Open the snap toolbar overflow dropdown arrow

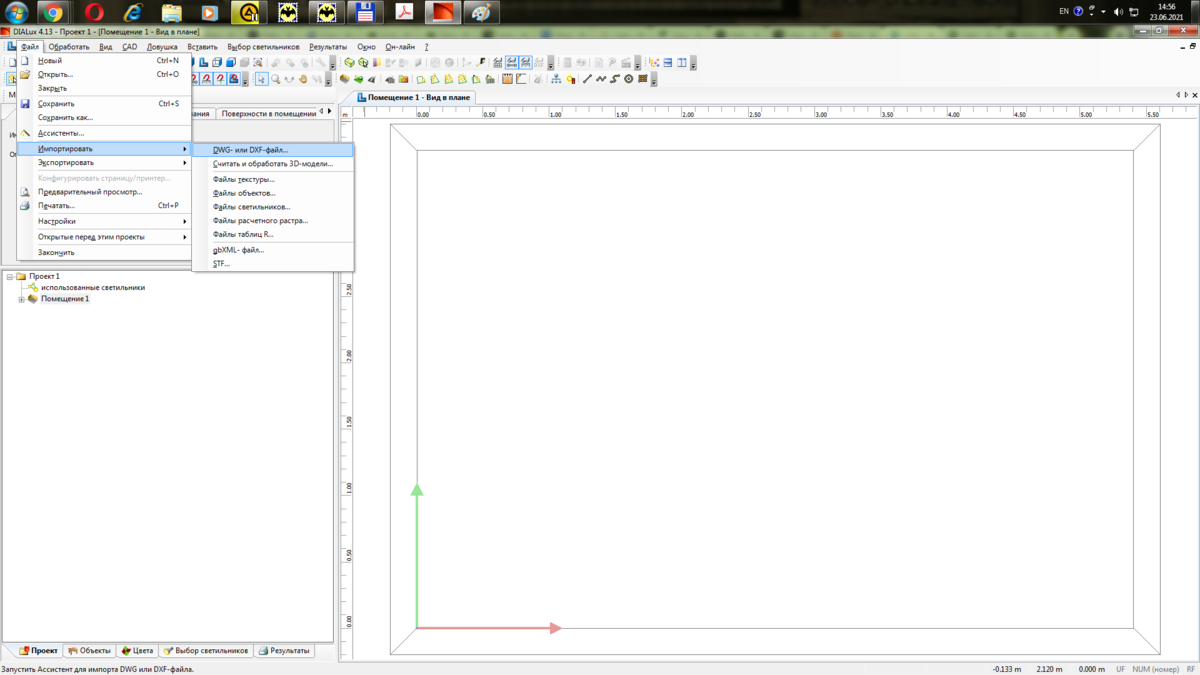click(x=245, y=81)
